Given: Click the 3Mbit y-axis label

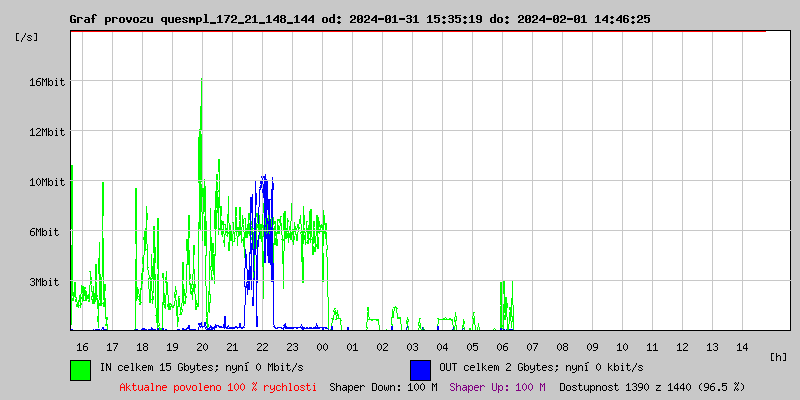Looking at the screenshot, I should tap(45, 282).
